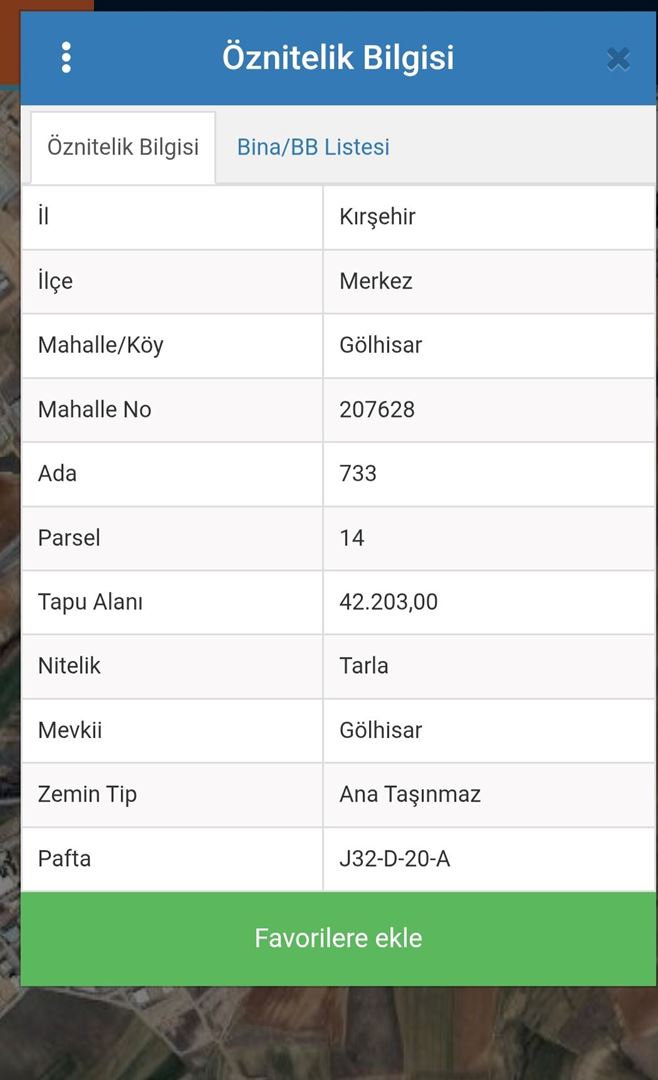Select the Merkez value for İlçe
This screenshot has height=1080, width=658.
pos(376,281)
